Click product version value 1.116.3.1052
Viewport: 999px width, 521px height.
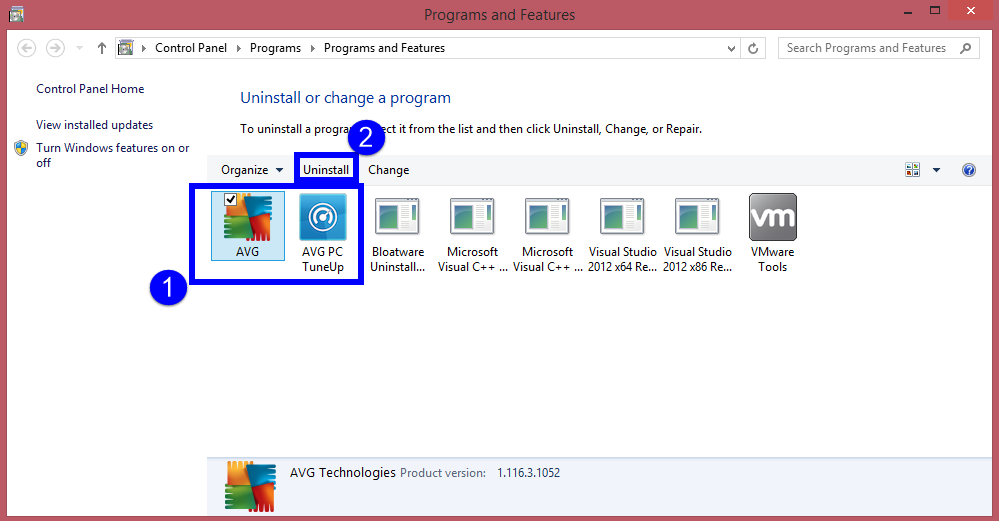tap(528, 473)
